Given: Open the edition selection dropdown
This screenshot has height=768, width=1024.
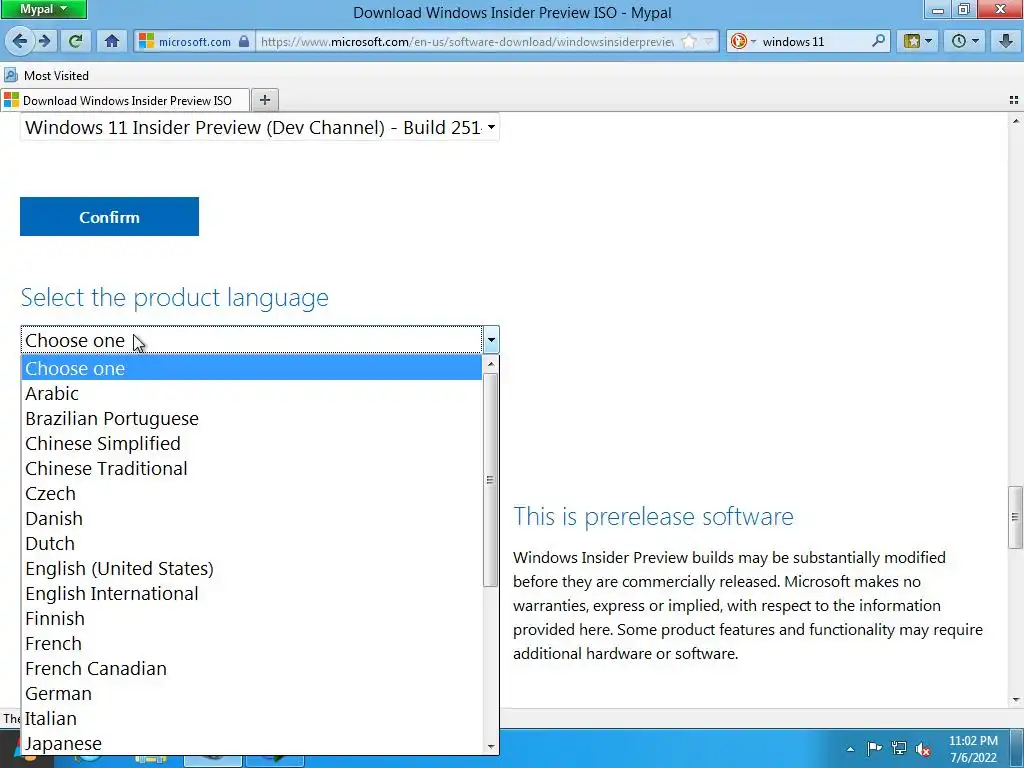Looking at the screenshot, I should [260, 127].
